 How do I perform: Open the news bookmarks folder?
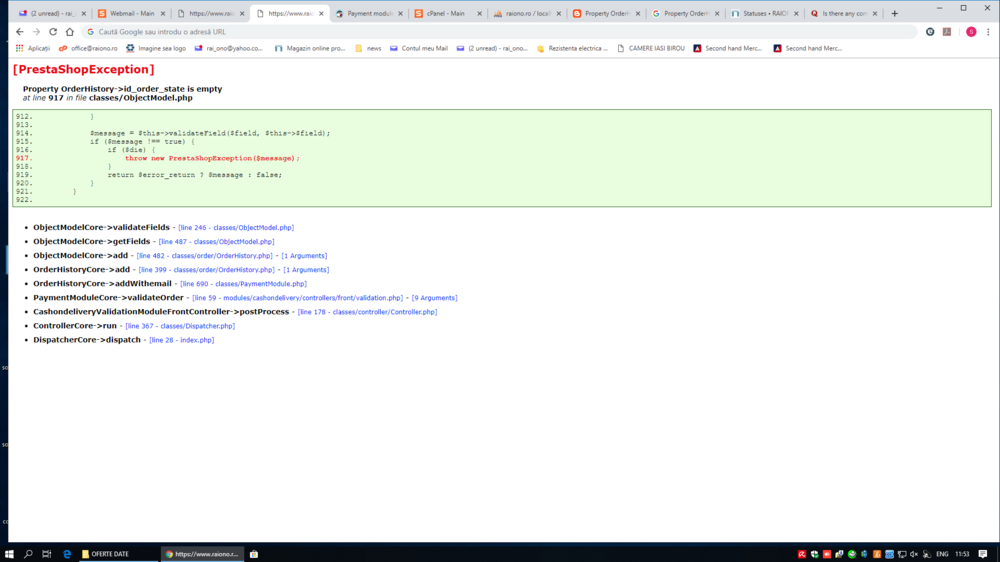pos(368,48)
